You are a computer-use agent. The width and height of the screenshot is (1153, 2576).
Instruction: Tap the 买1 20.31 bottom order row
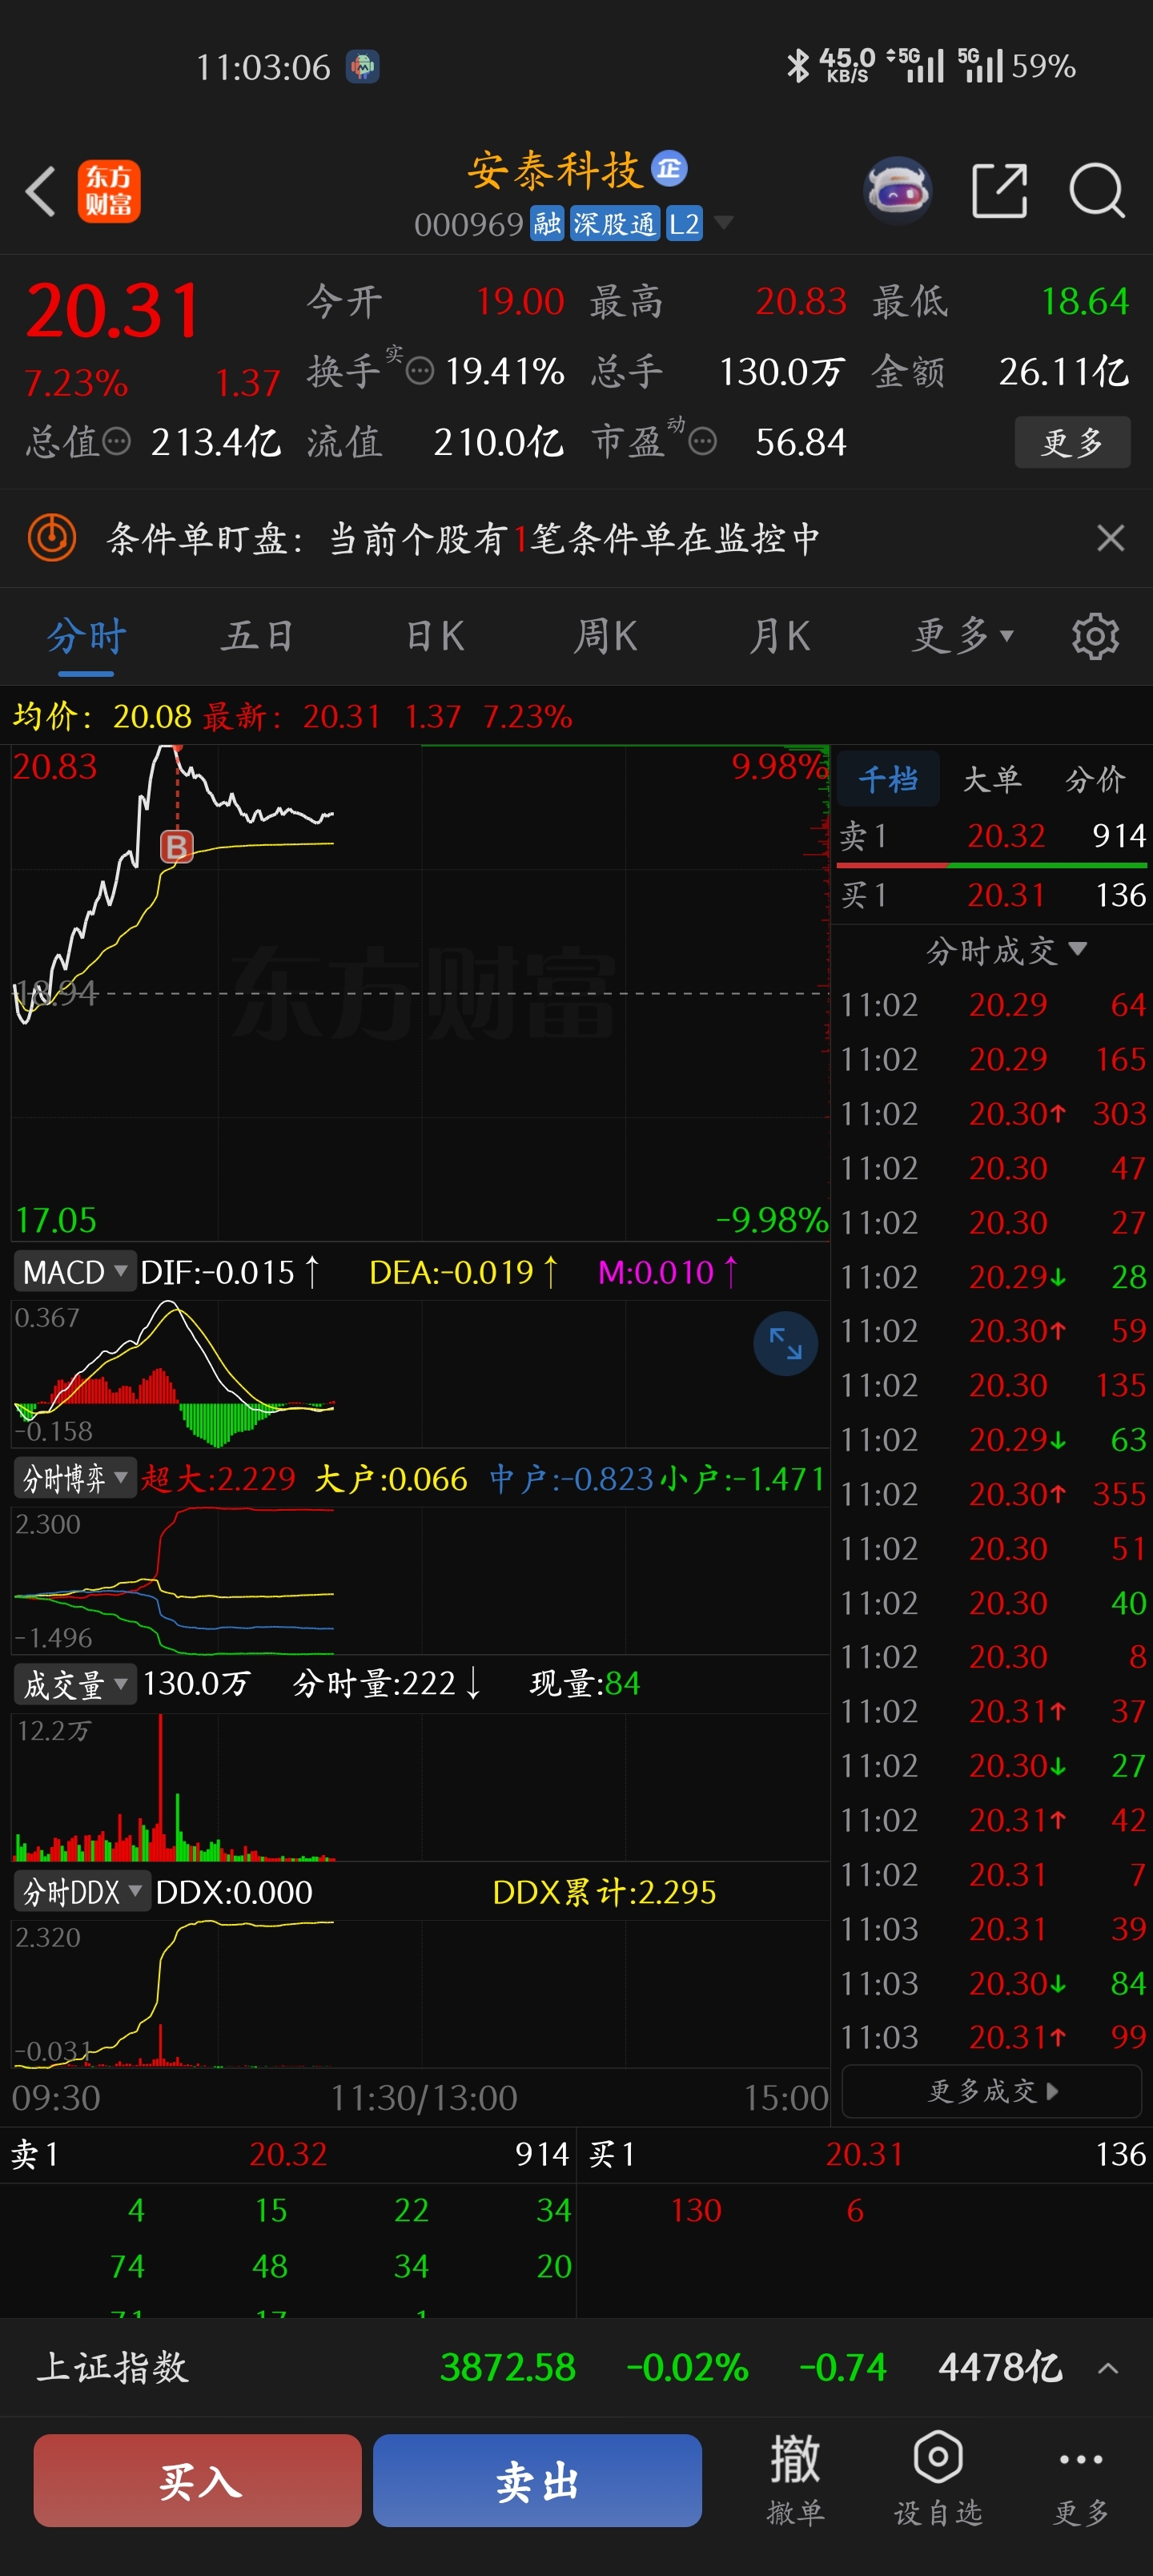click(866, 2154)
